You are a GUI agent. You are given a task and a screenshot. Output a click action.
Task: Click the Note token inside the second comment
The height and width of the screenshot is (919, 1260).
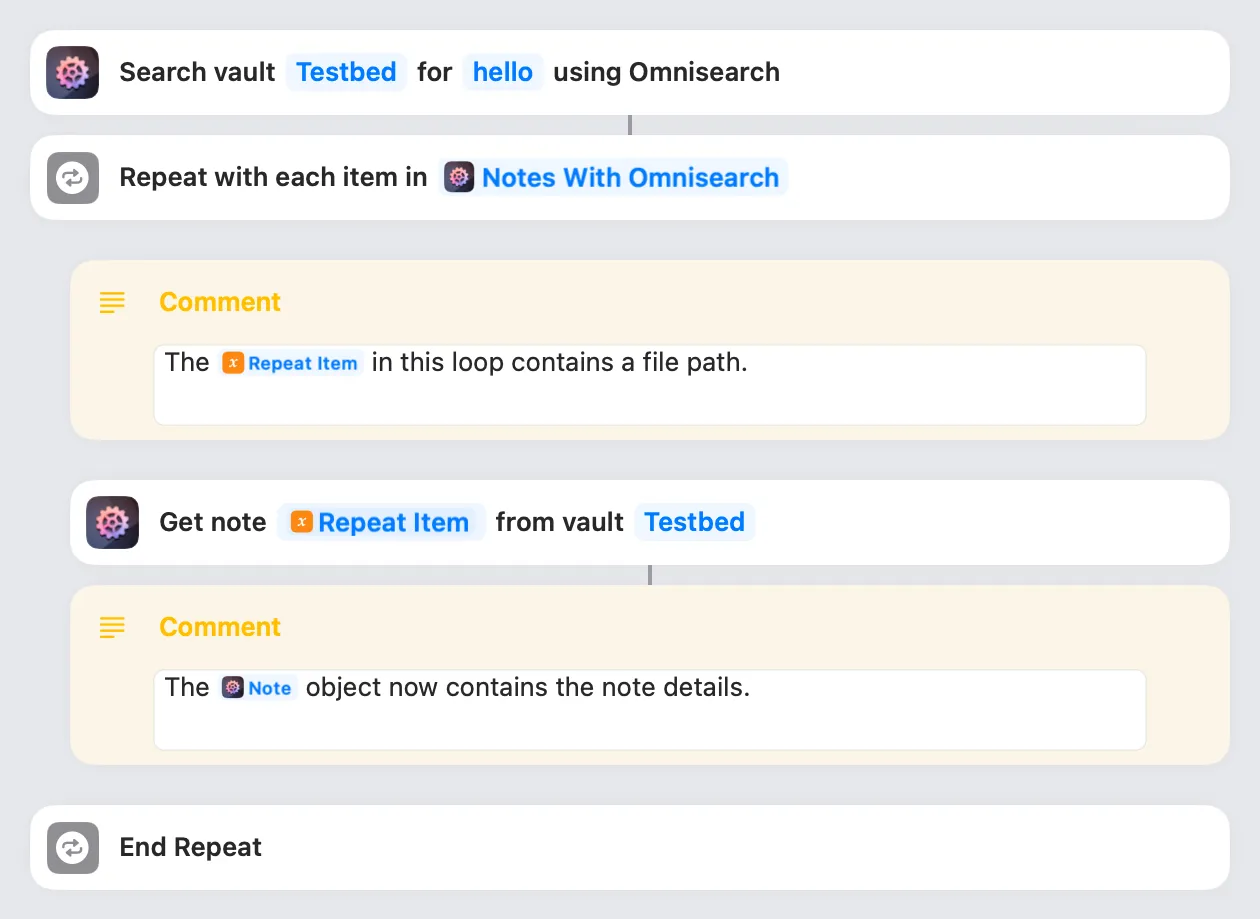coord(258,688)
